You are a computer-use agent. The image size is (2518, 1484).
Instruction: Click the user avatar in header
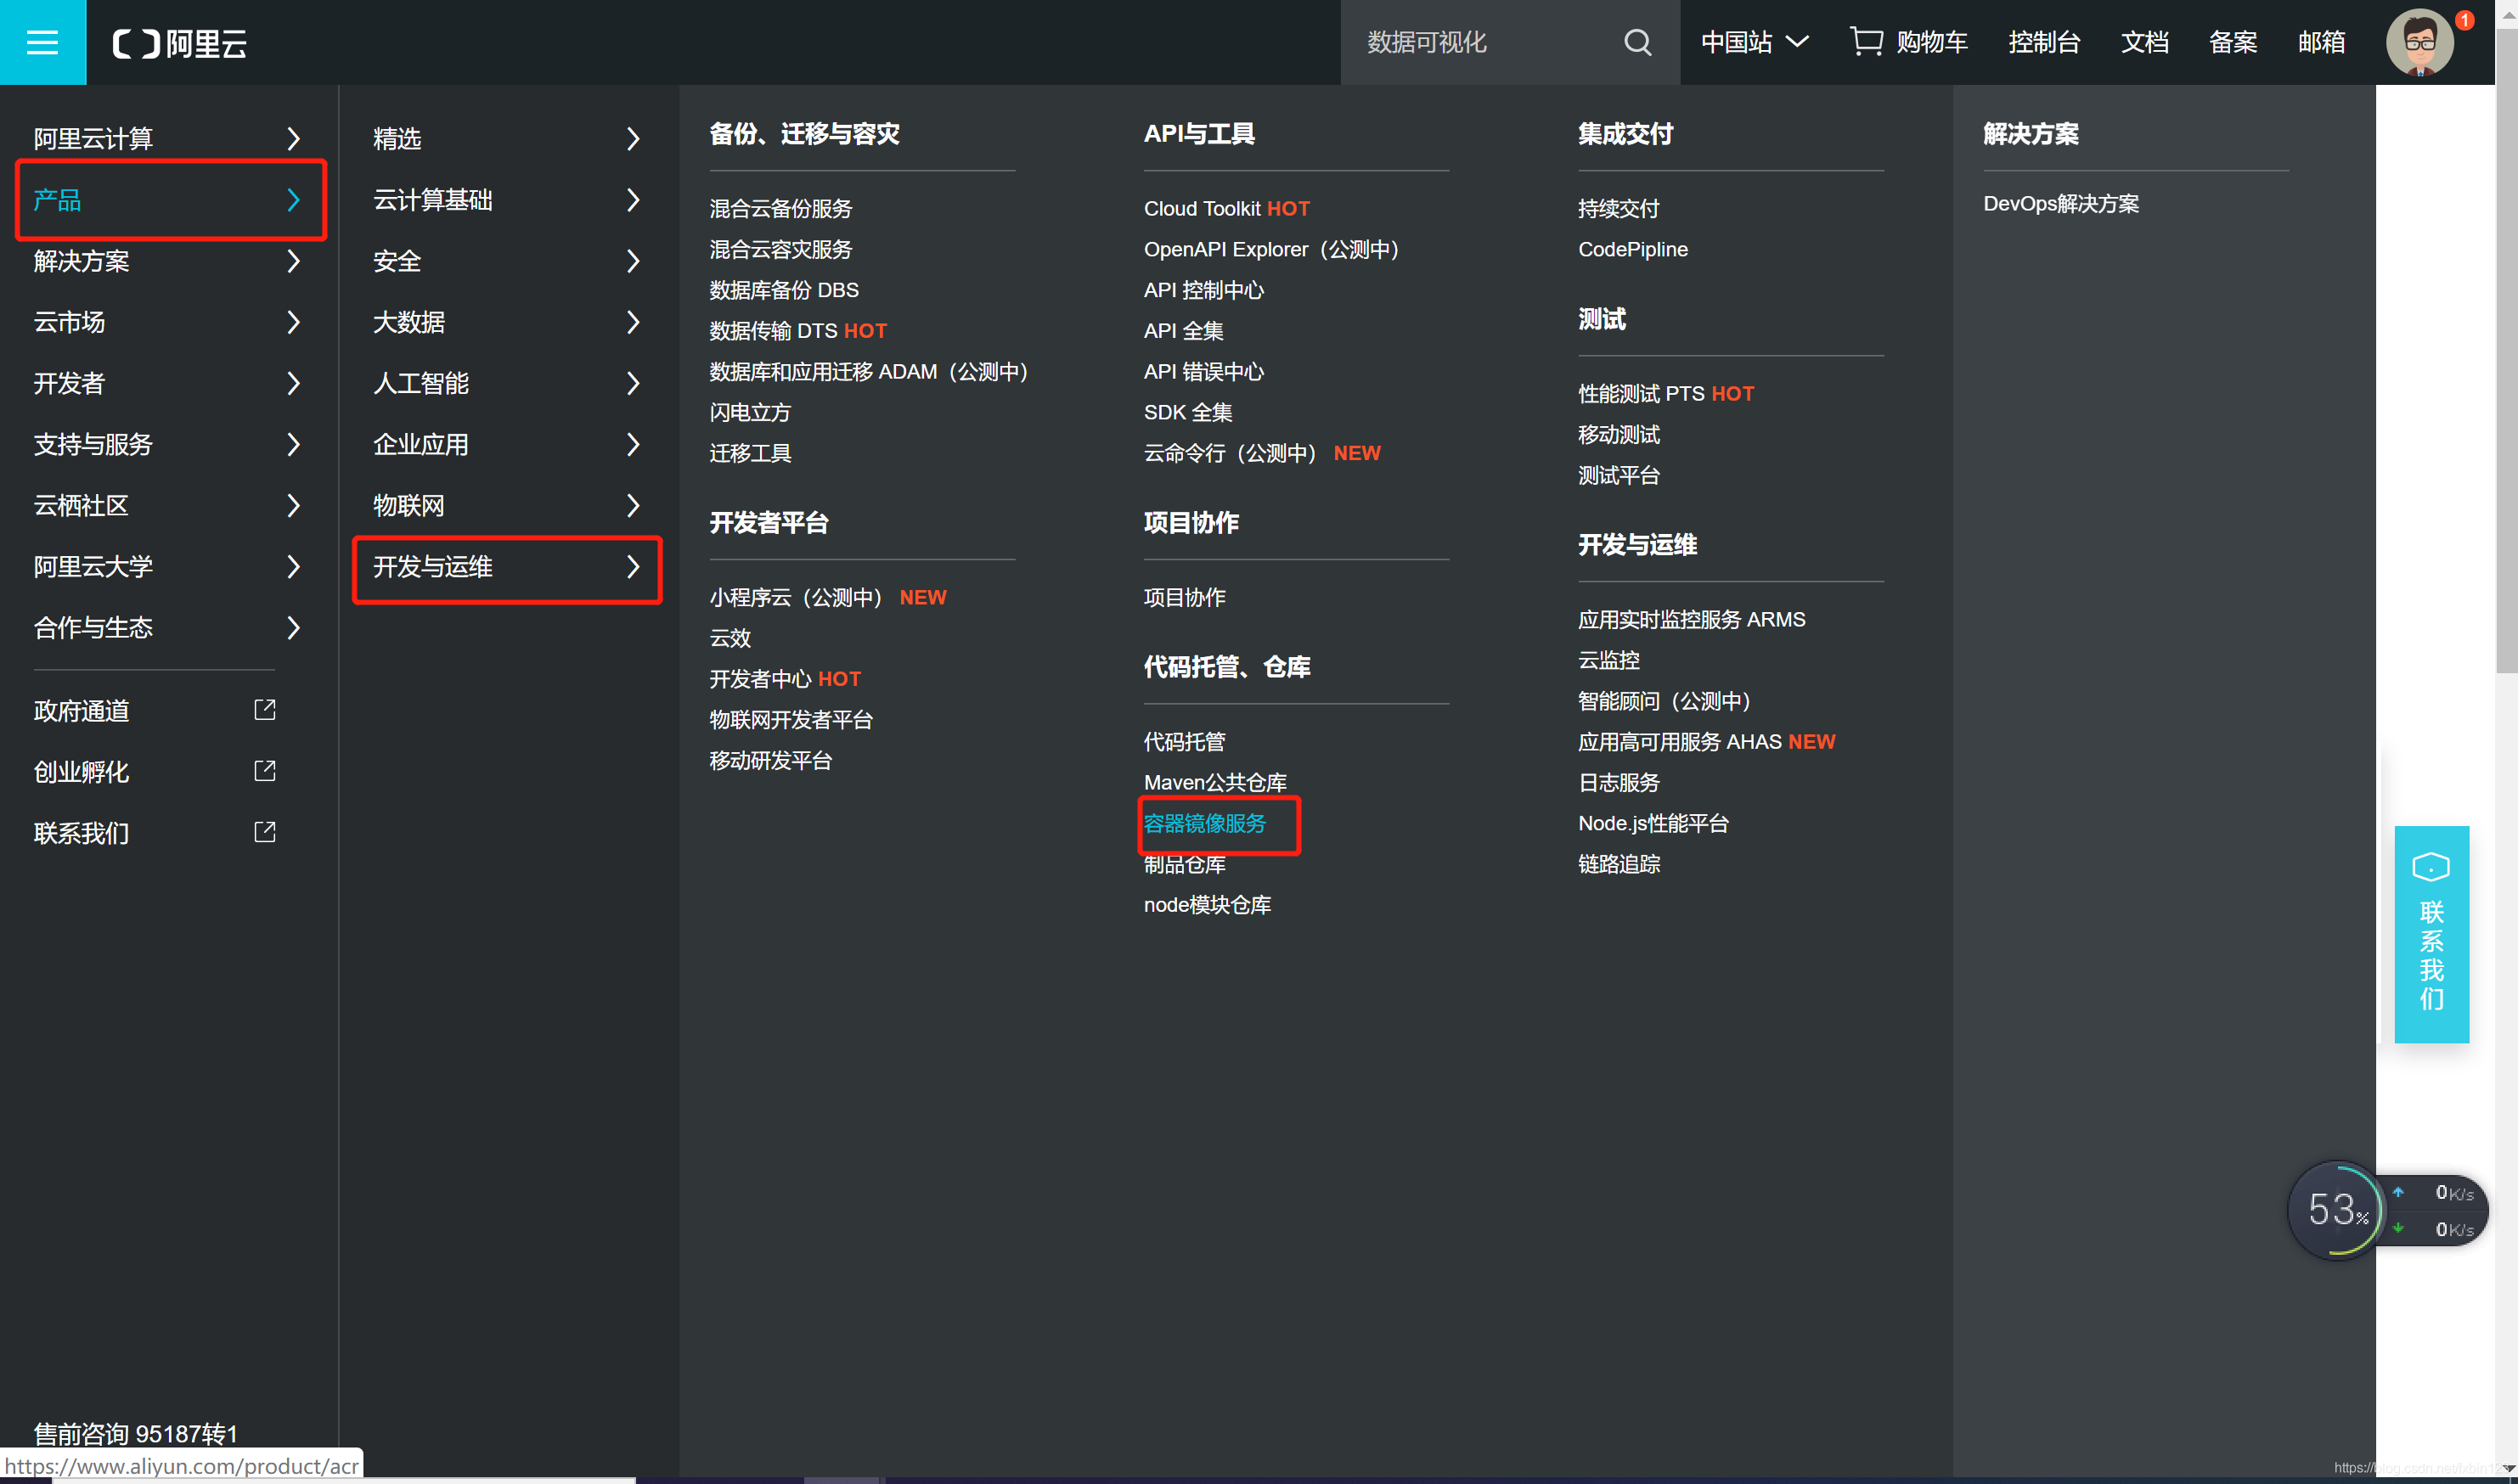tap(2419, 42)
